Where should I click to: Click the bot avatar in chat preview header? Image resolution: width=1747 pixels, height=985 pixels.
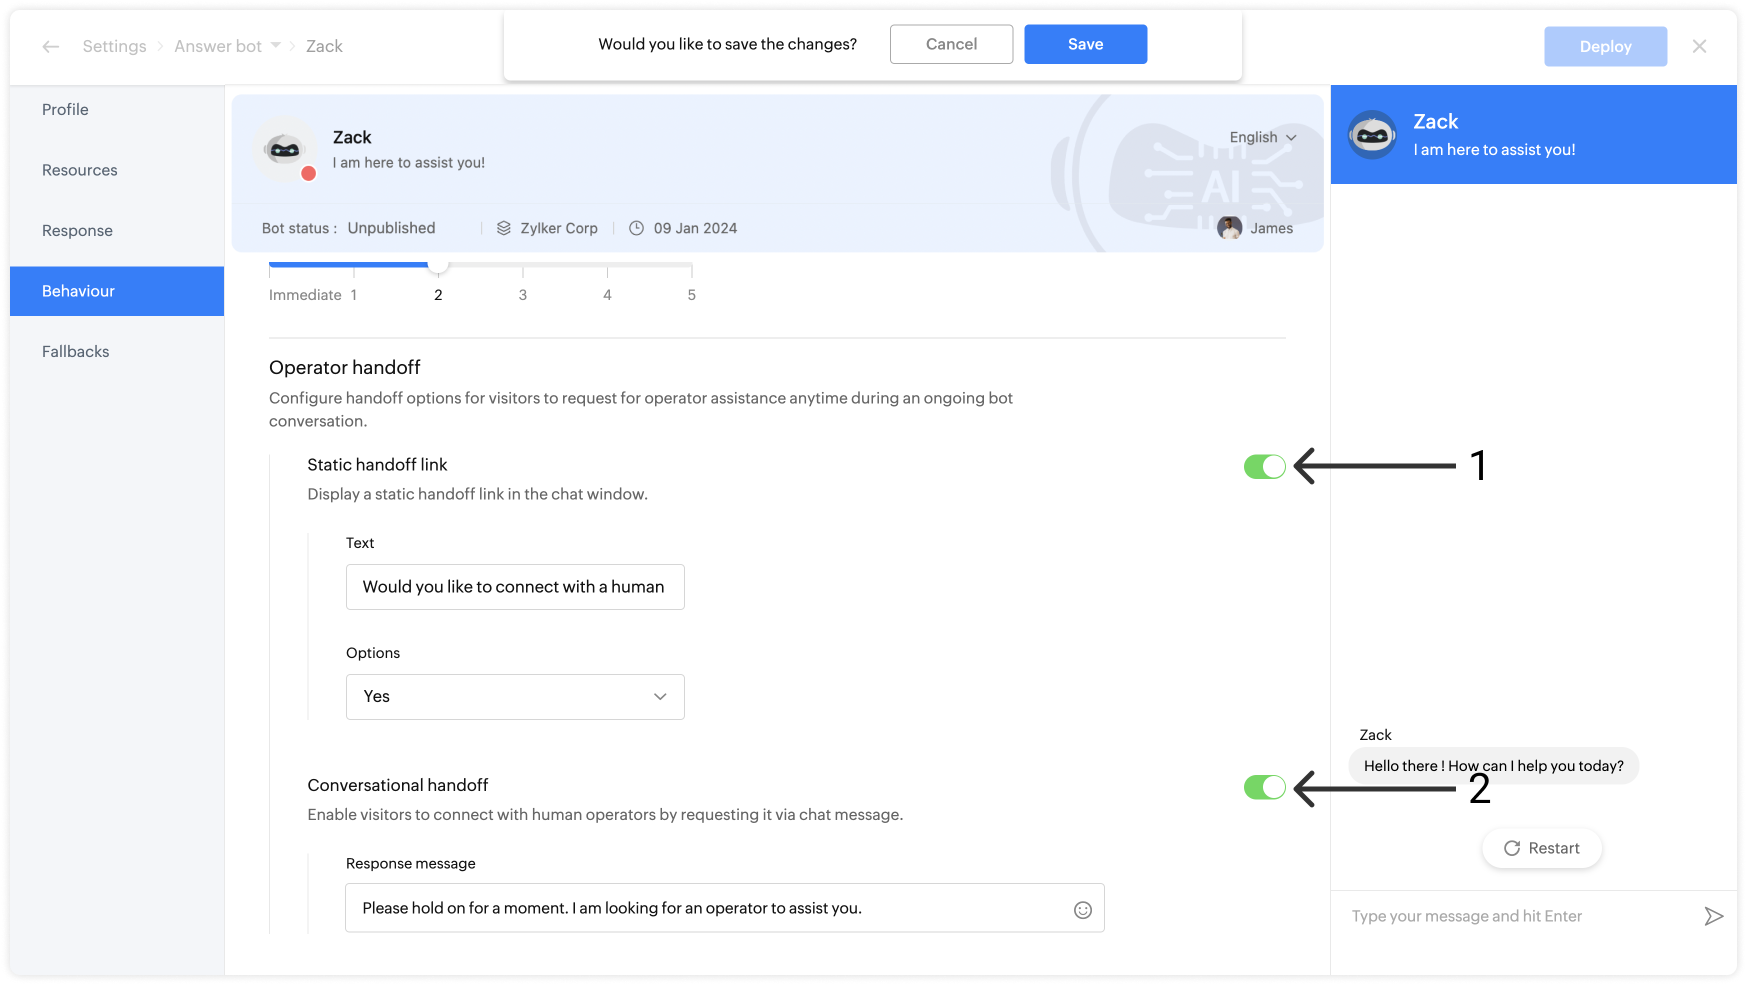(1372, 135)
